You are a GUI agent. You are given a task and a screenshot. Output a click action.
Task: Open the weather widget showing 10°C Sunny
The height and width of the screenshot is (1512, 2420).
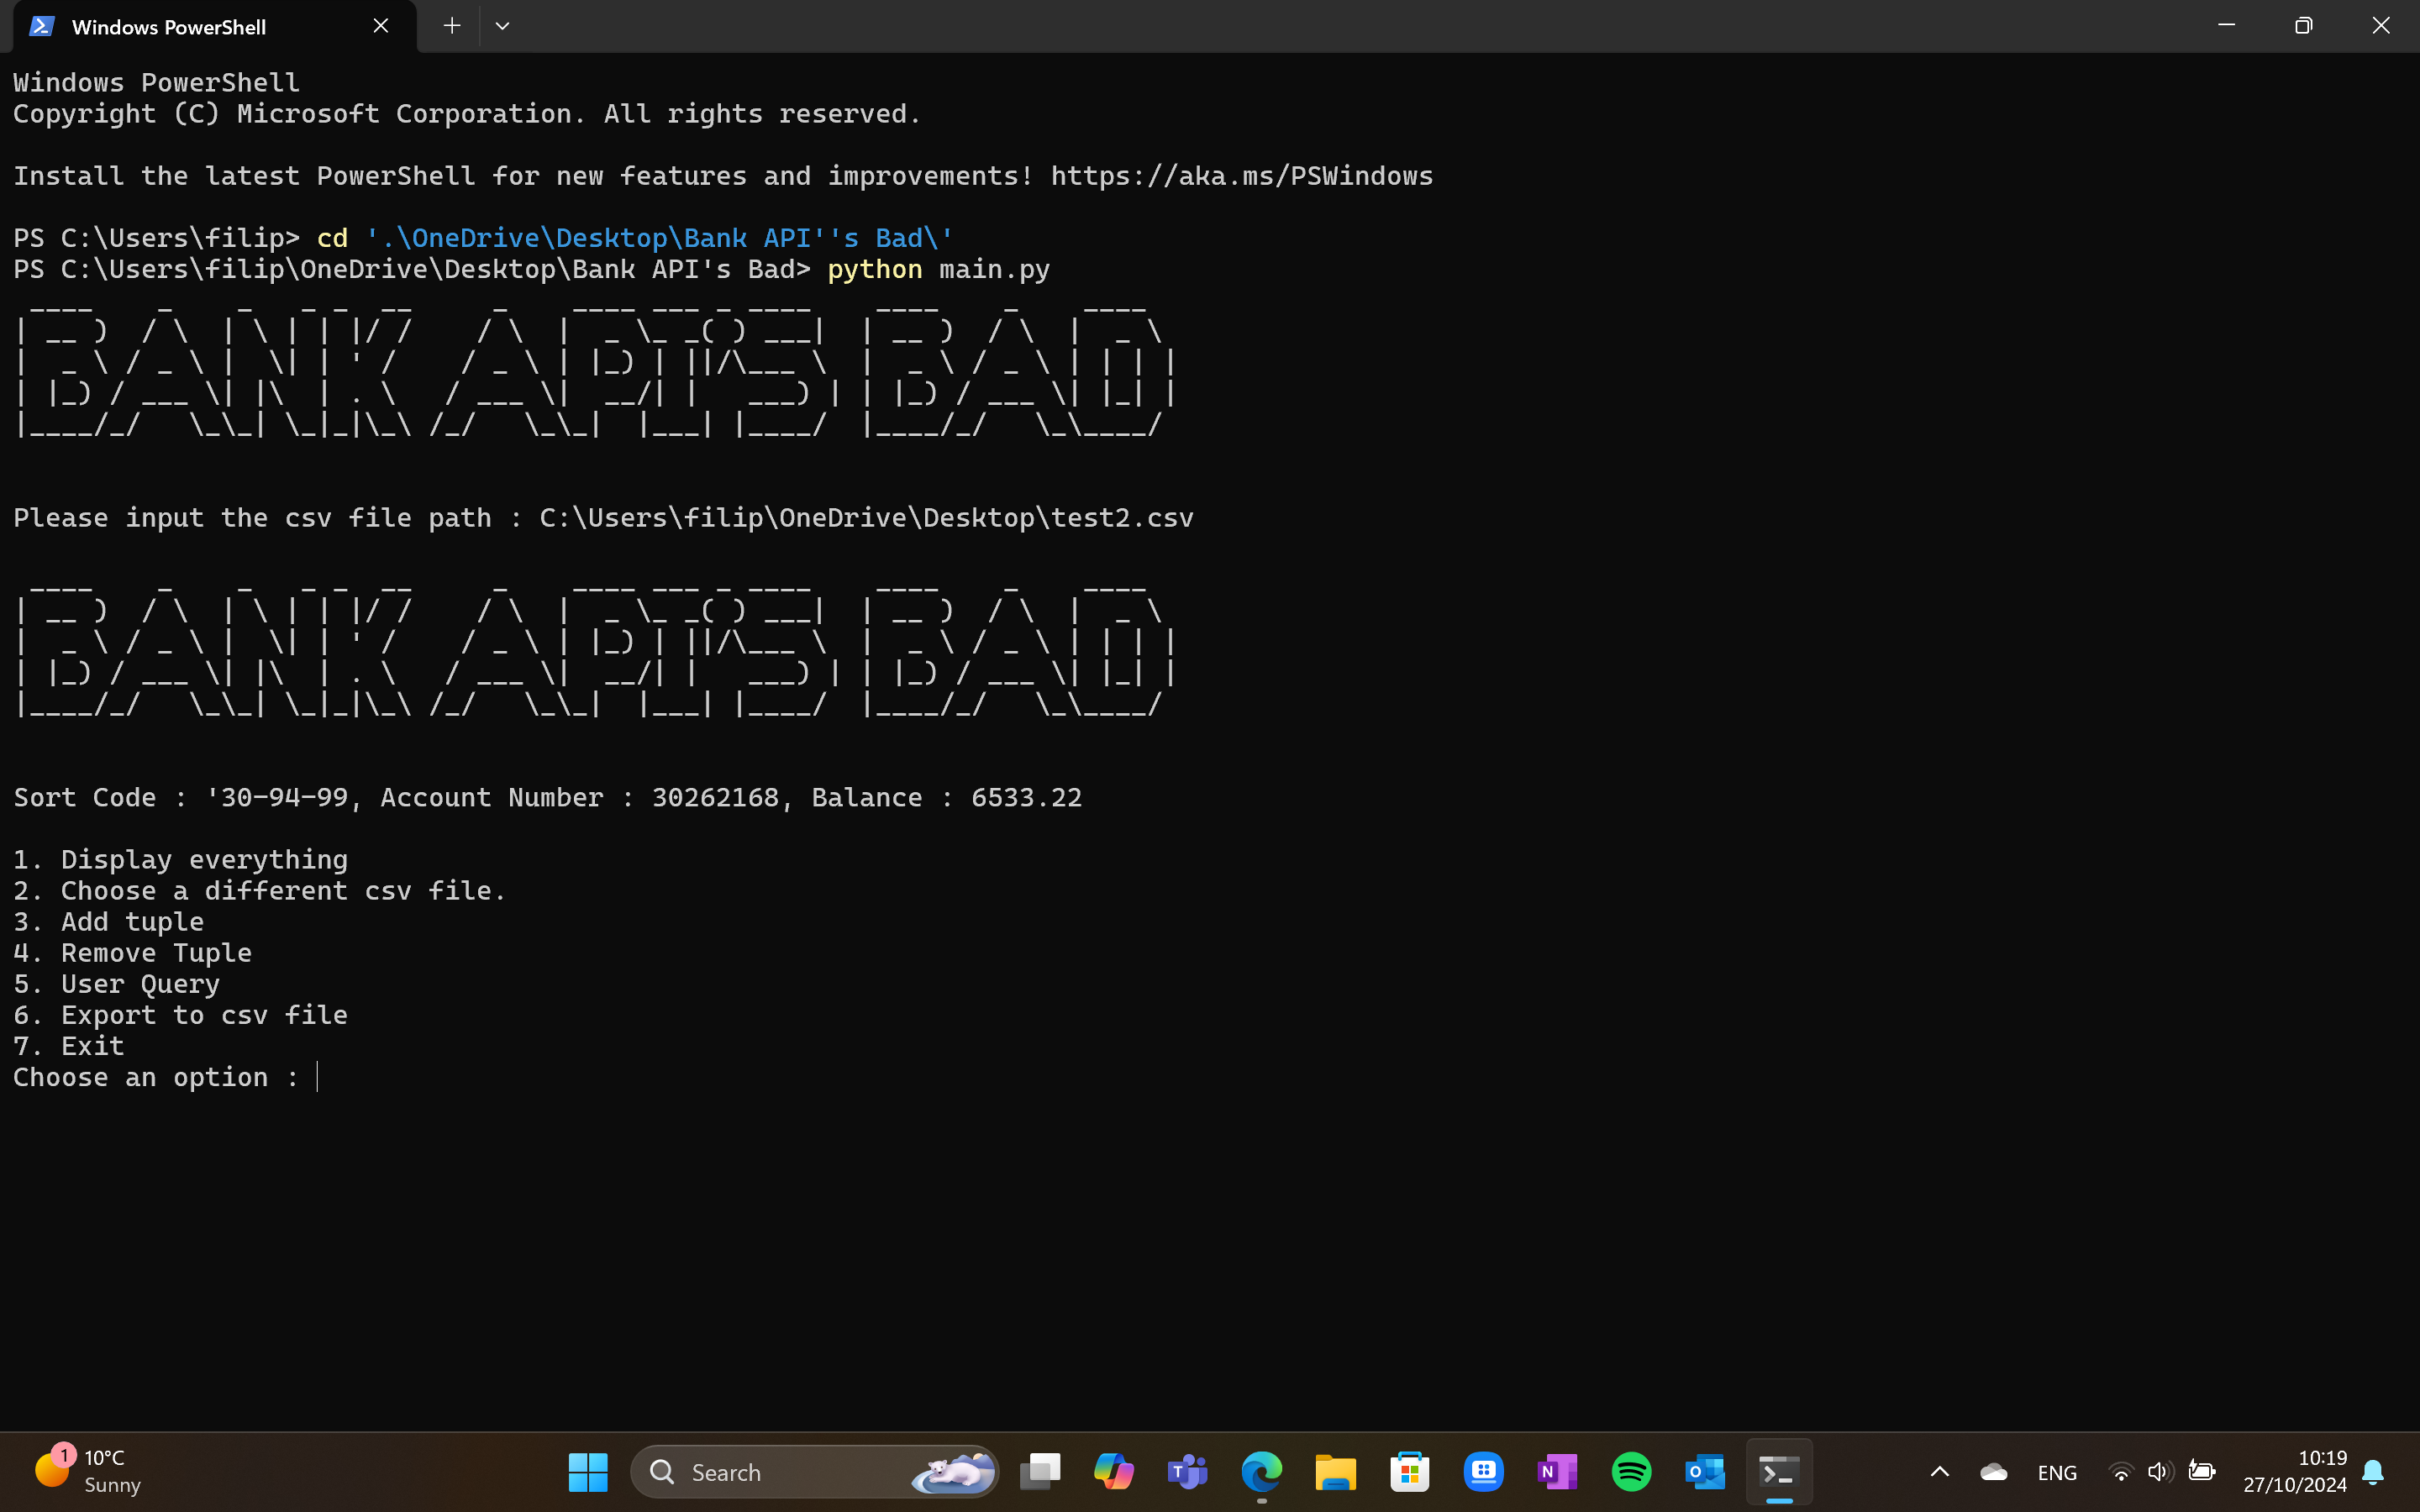[90, 1471]
